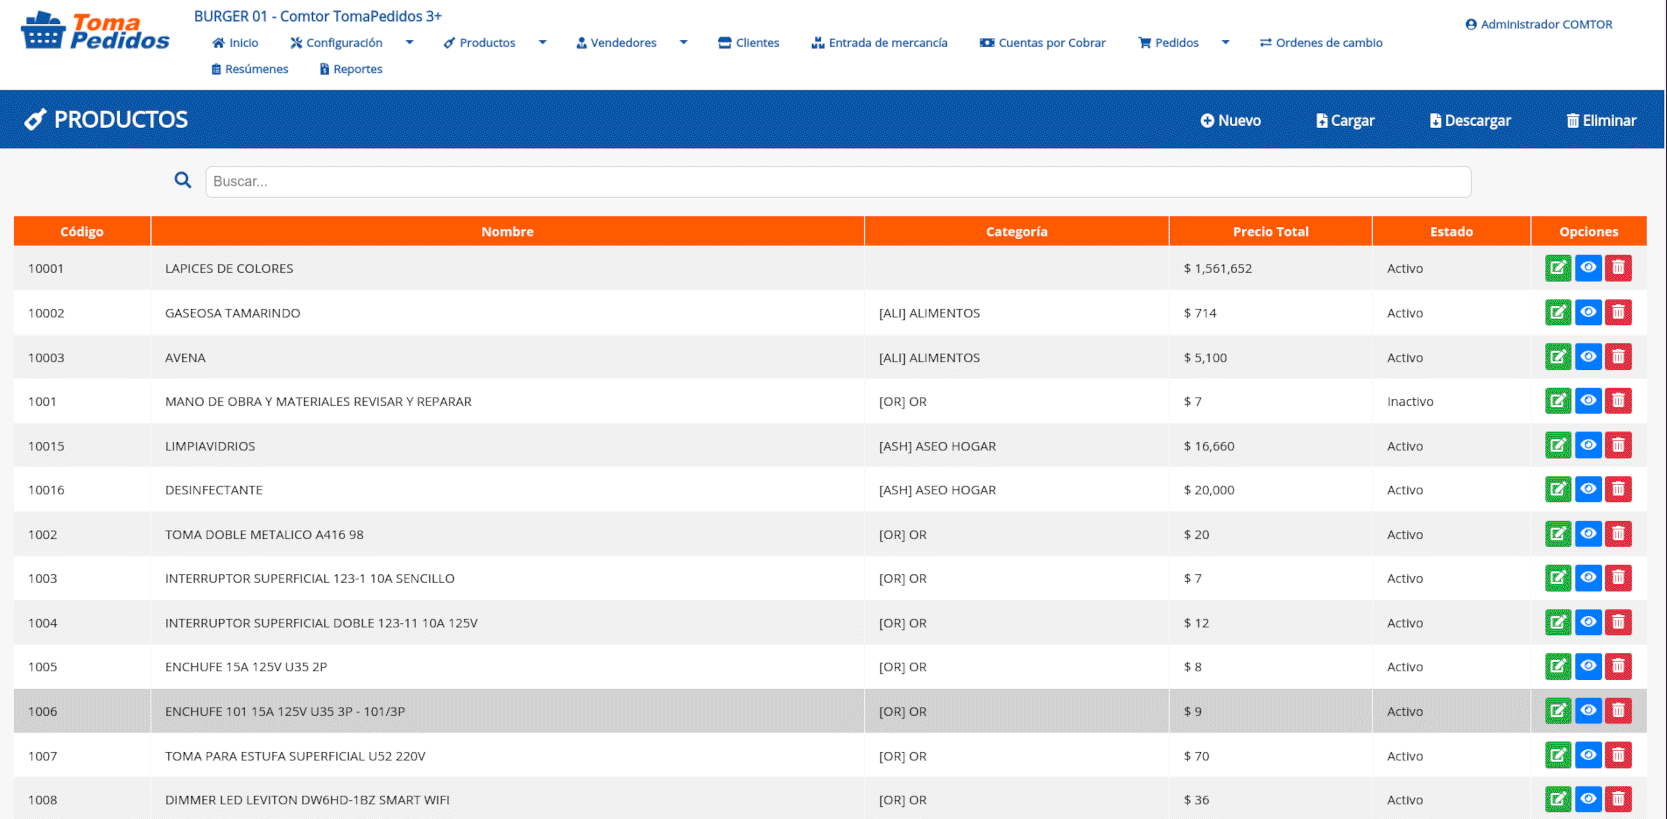Sort by the Precio Total column header
The width and height of the screenshot is (1667, 819).
point(1271,231)
